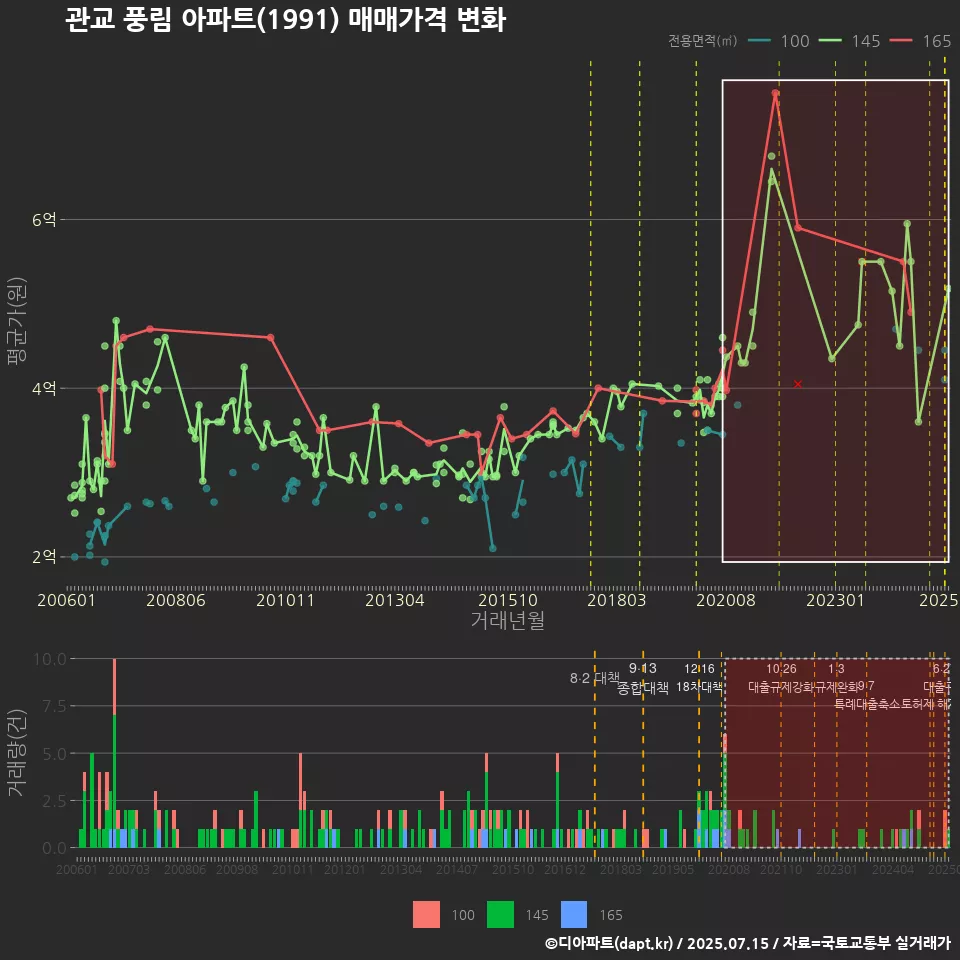Click the tallest volume bar reaching 10.0
This screenshot has width=960, height=960.
pos(114,753)
